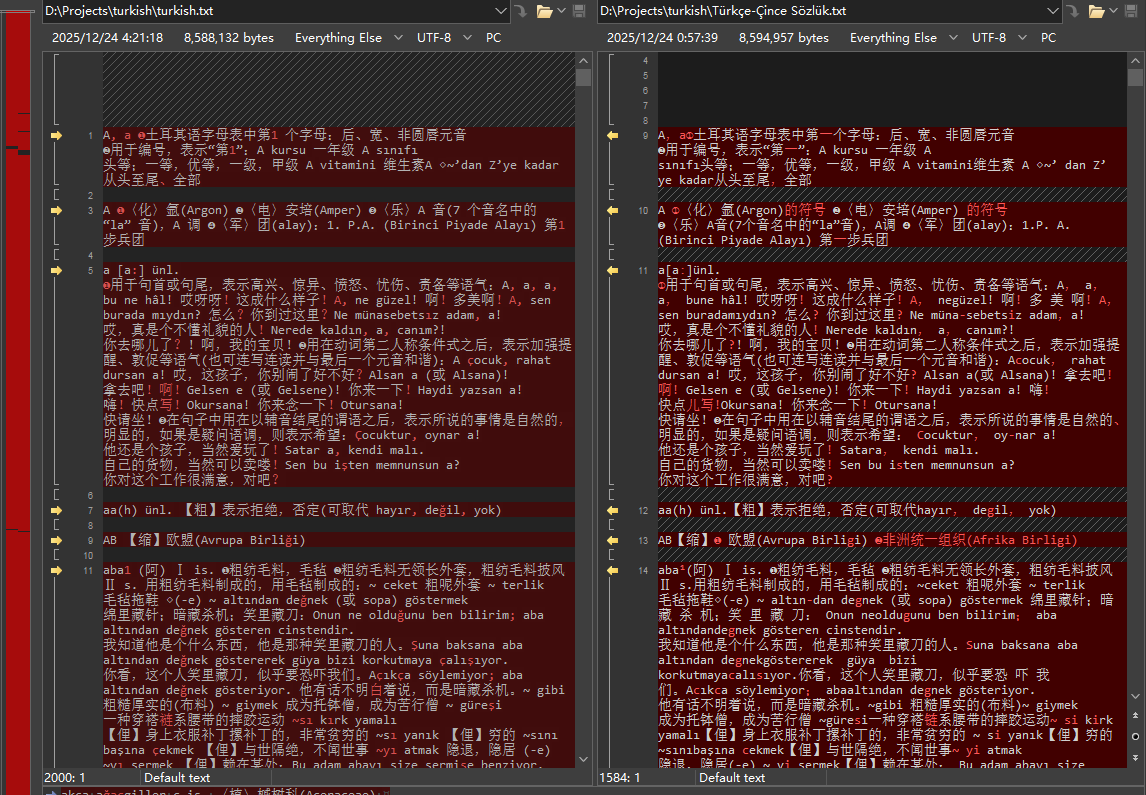Screen dimensions: 1146x795
Task: Click the right pane UTF-8 encoding label
Action: pyautogui.click(x=988, y=38)
